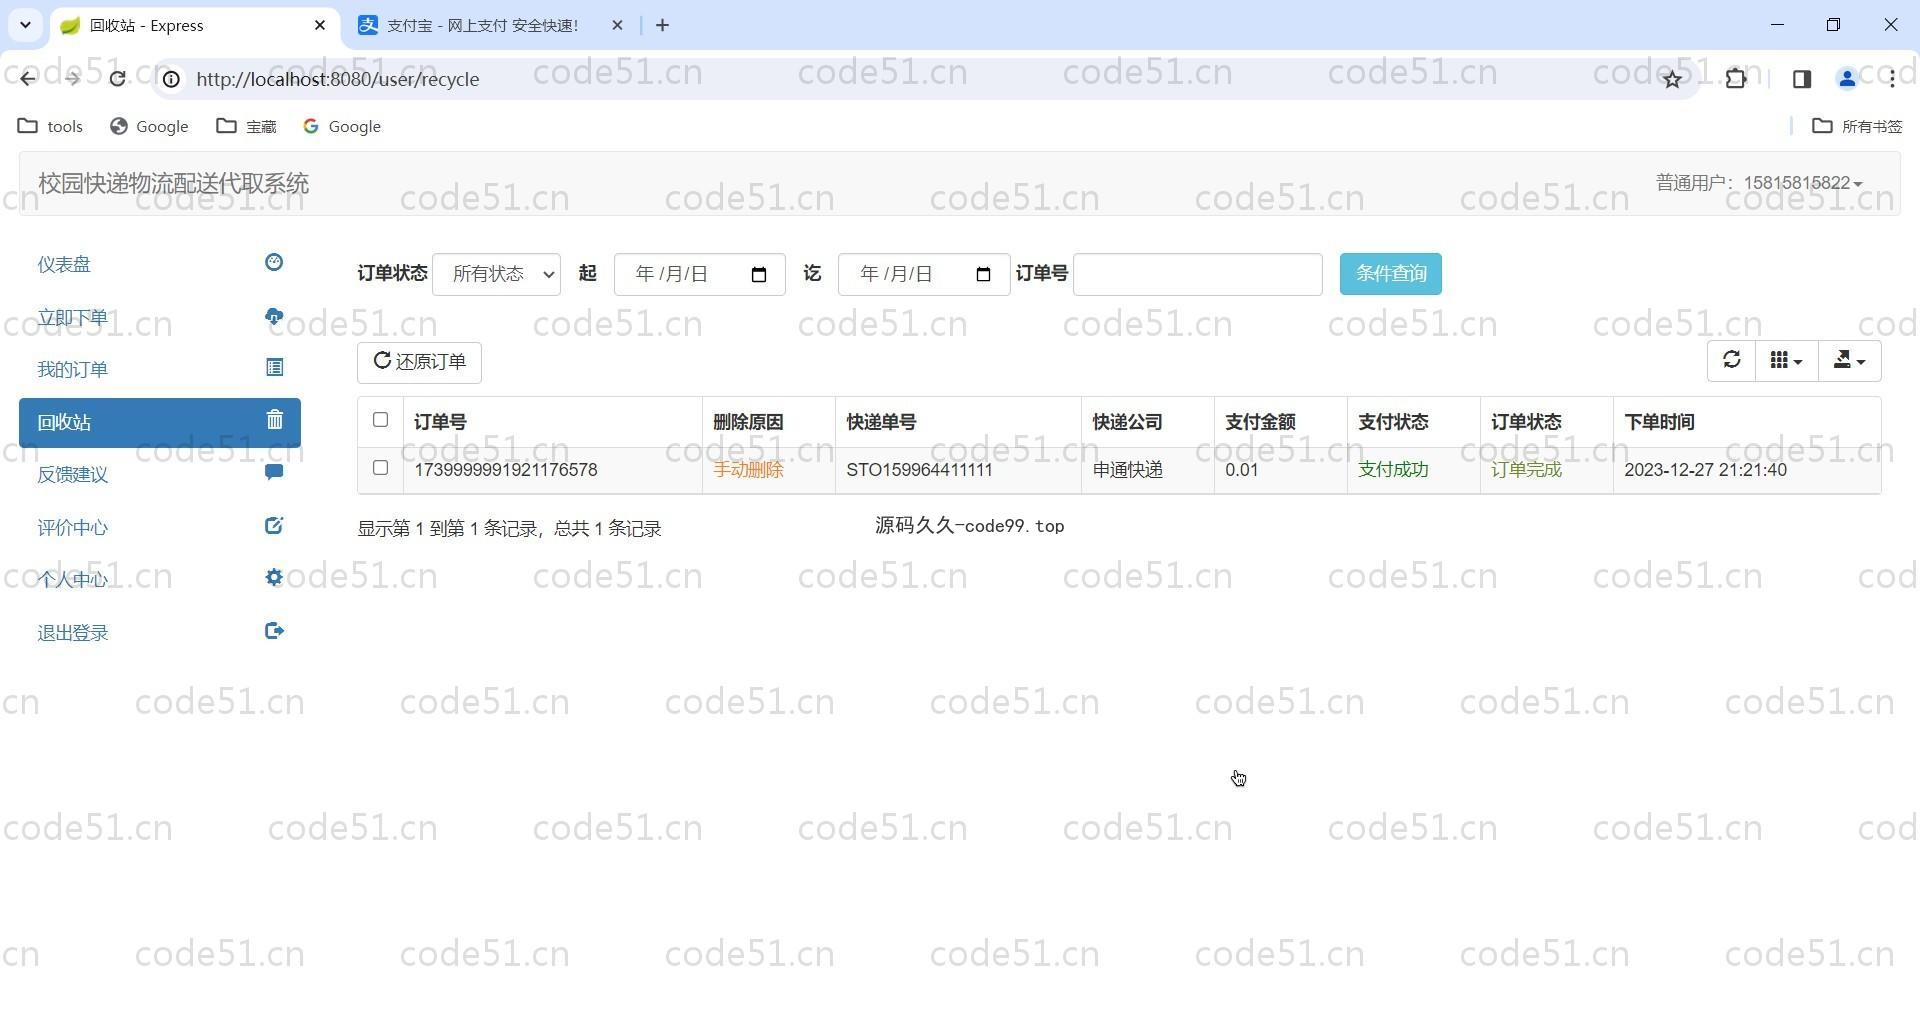1920x1030 pixels.
Task: Reload the page using browser refresh icon
Action: click(x=117, y=79)
